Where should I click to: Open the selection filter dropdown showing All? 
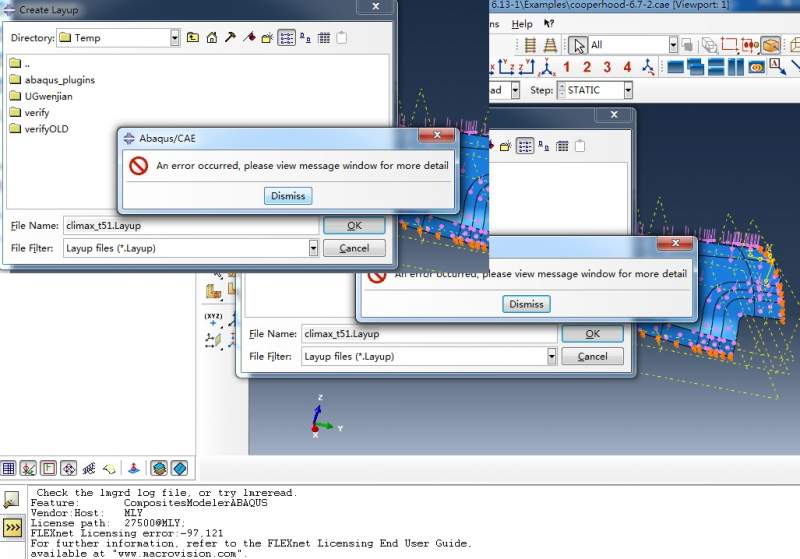pyautogui.click(x=673, y=45)
